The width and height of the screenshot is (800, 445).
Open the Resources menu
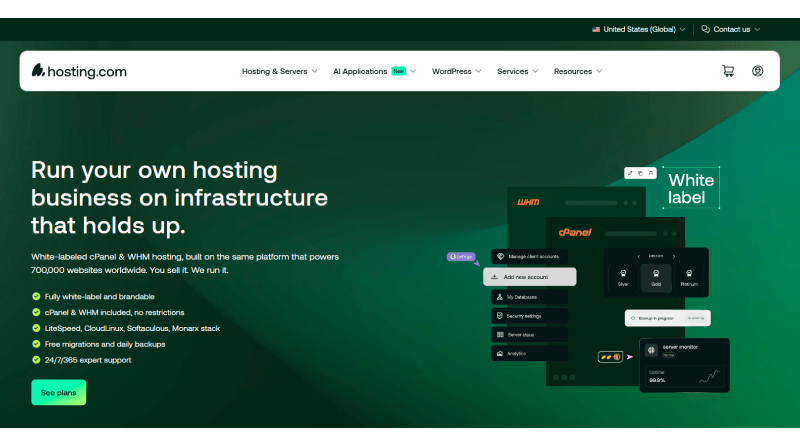pos(578,71)
